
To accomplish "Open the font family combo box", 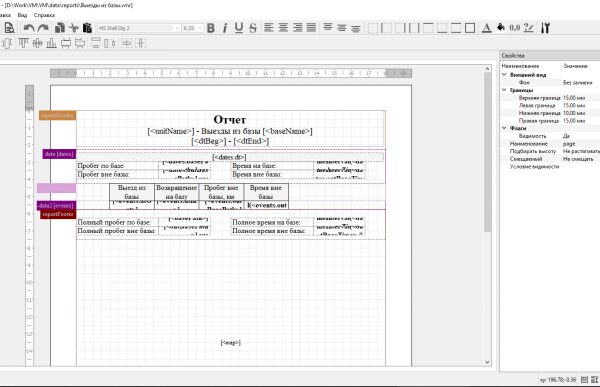I will pyautogui.click(x=139, y=28).
